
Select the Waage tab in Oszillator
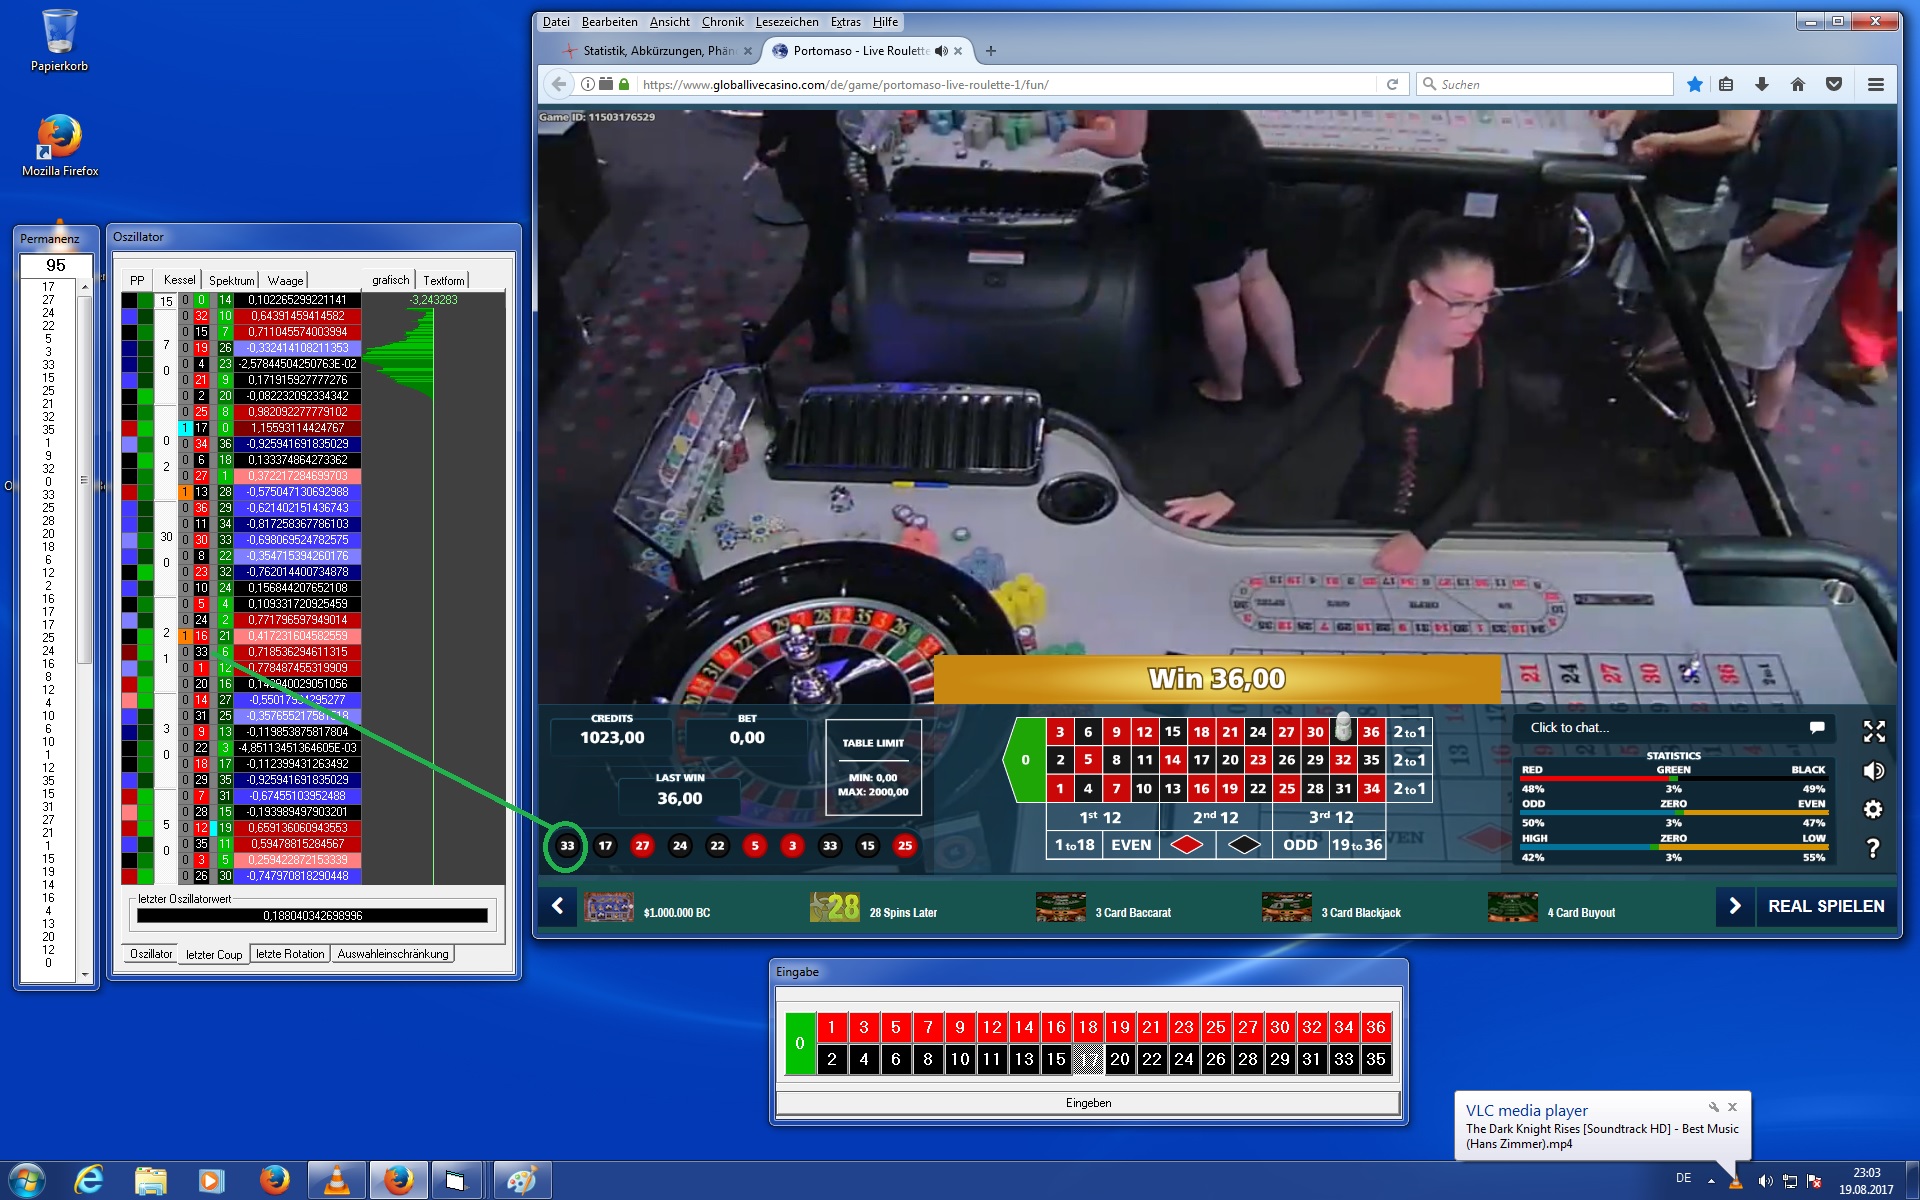click(x=285, y=281)
